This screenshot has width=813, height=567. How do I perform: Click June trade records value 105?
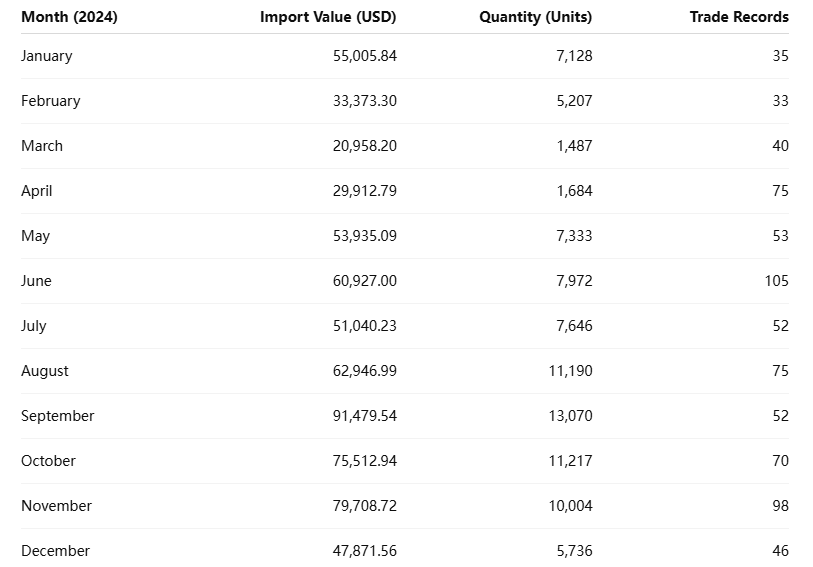click(776, 281)
